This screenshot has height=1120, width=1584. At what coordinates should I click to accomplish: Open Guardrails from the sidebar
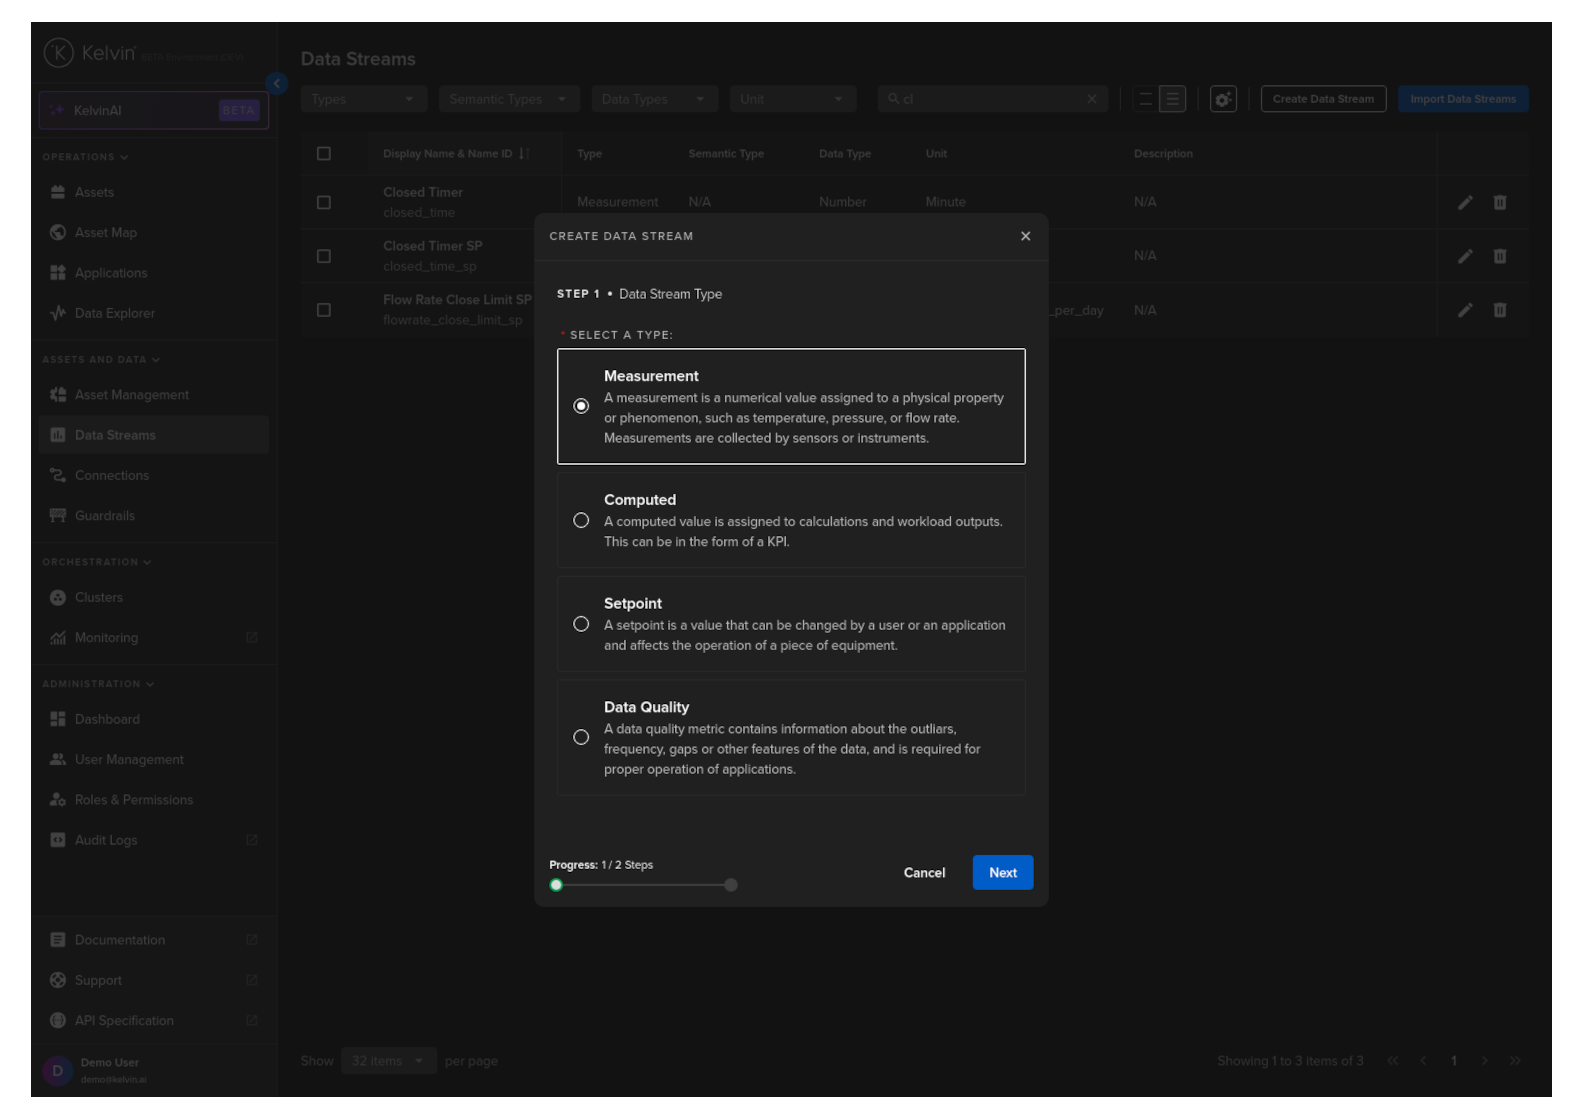pos(105,516)
